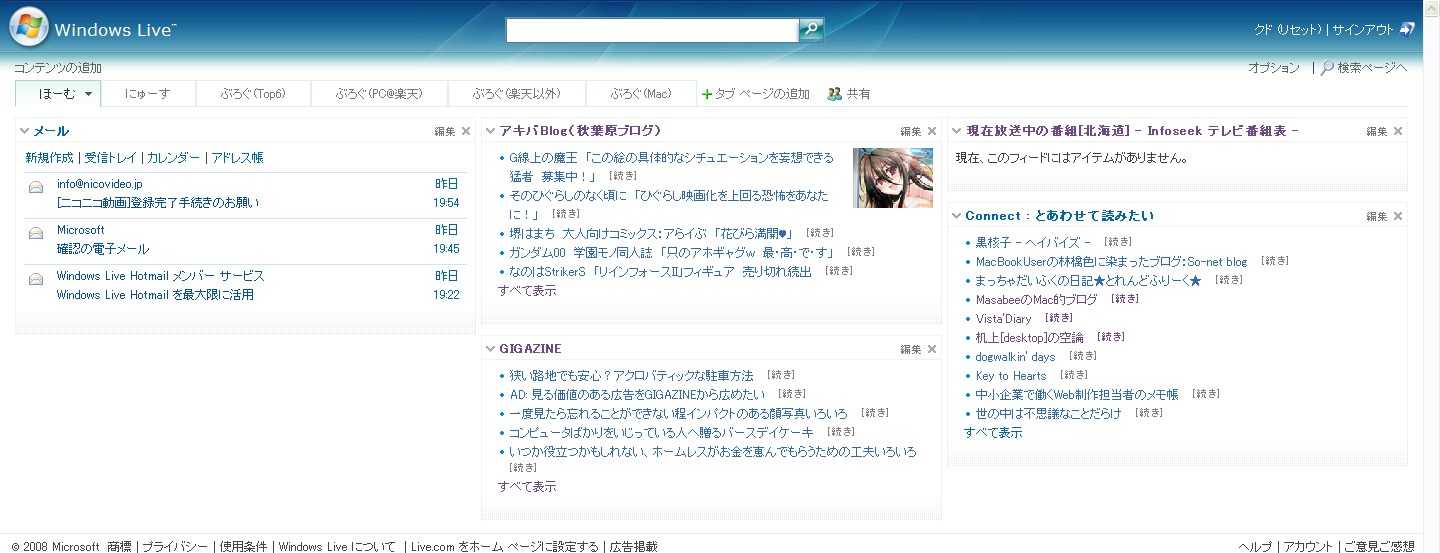Click the green plus add-tab icon

pos(707,94)
